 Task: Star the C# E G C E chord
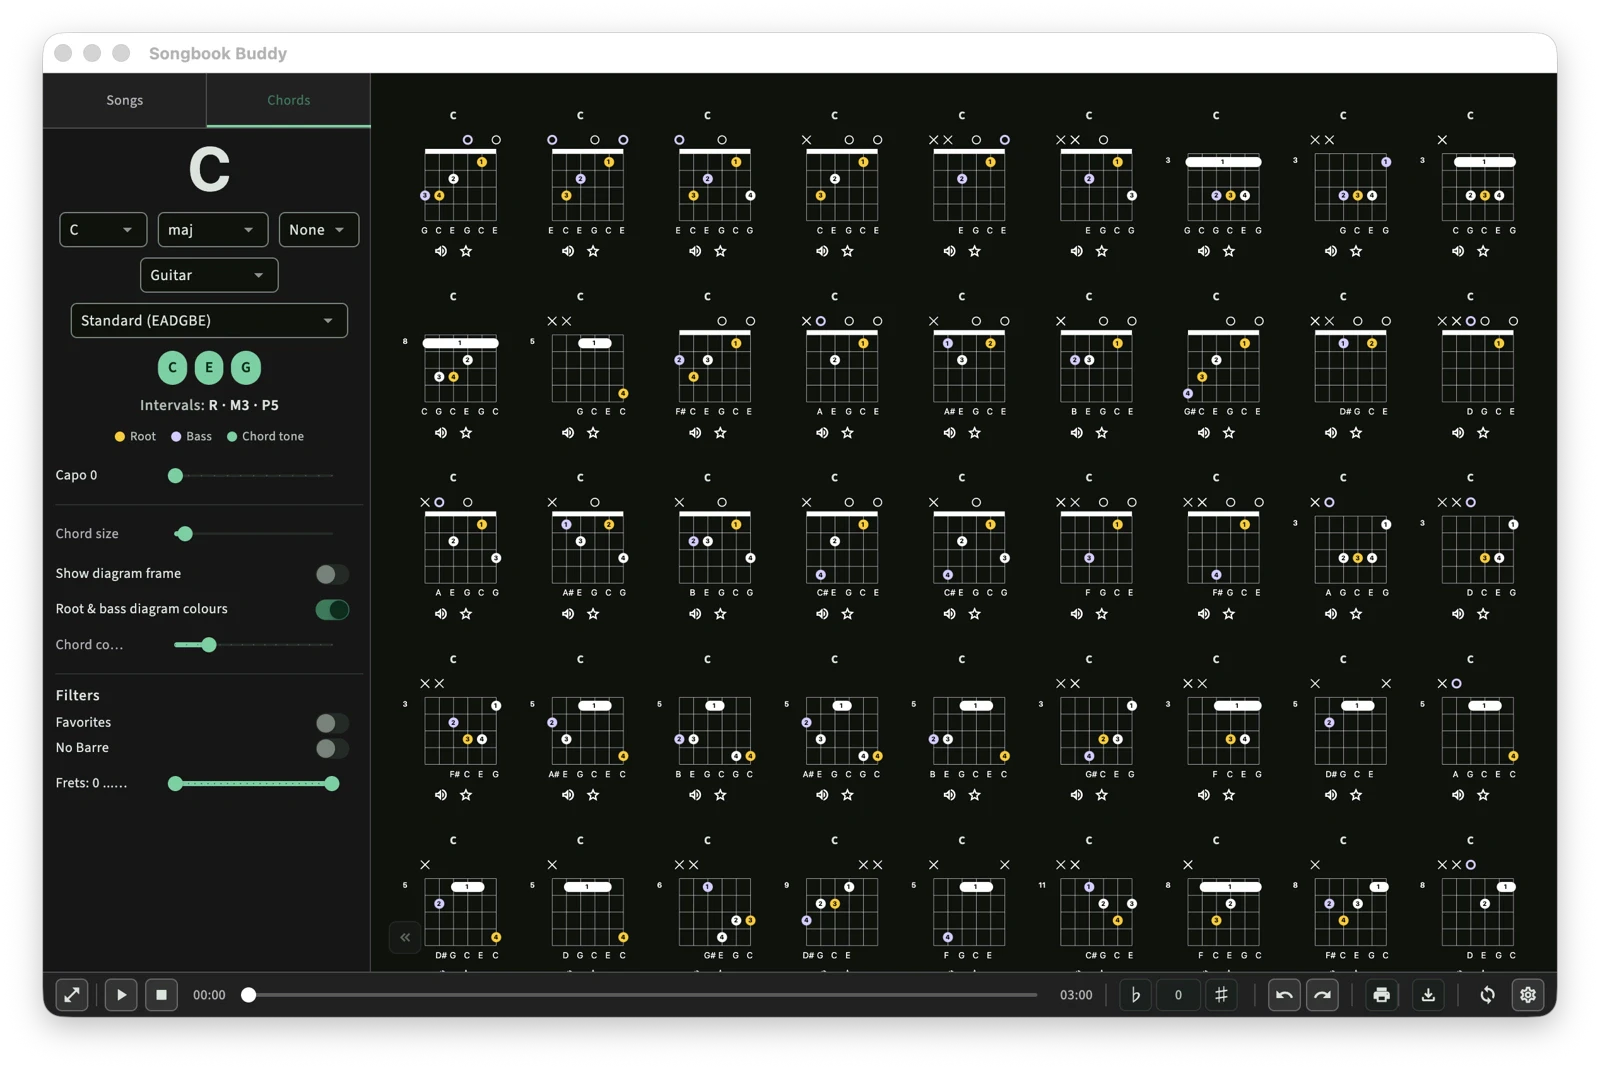tap(847, 614)
